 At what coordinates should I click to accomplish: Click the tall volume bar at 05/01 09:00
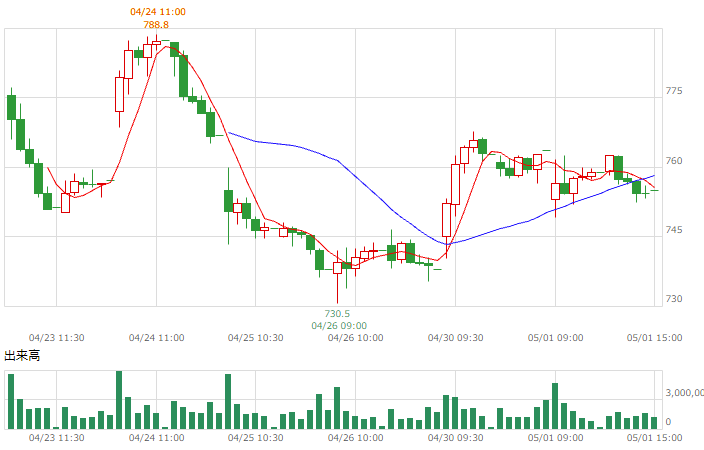point(555,406)
